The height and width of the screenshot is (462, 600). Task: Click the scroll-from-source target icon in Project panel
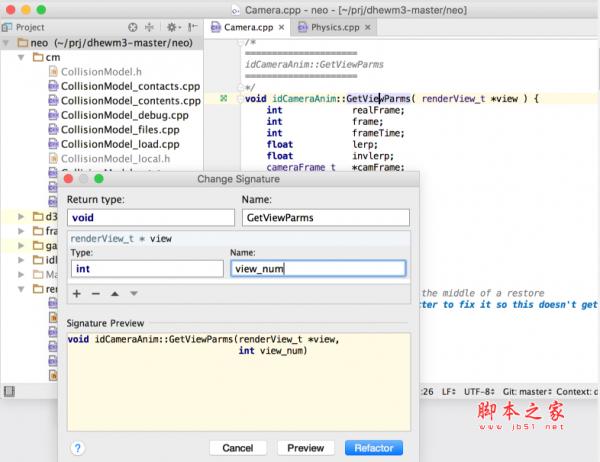pyautogui.click(x=133, y=27)
